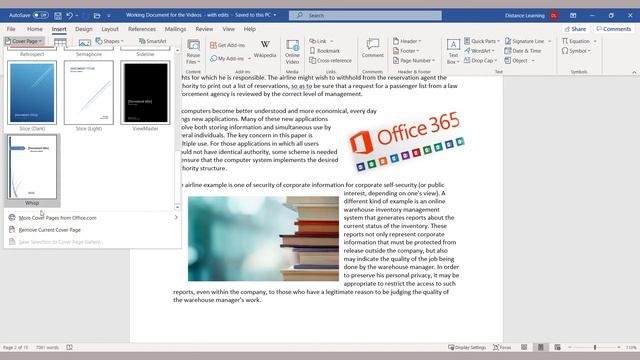Enable Focus mode in status bar

[502, 347]
